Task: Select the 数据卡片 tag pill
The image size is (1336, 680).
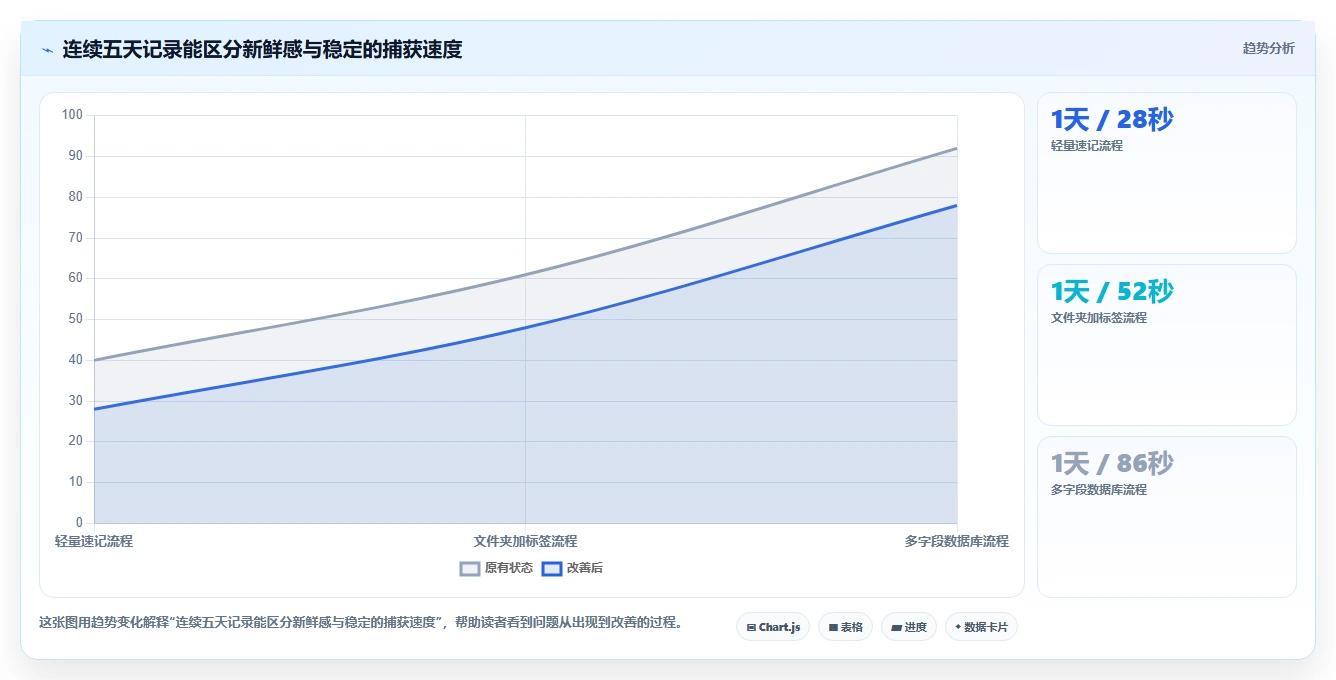Action: coord(981,627)
